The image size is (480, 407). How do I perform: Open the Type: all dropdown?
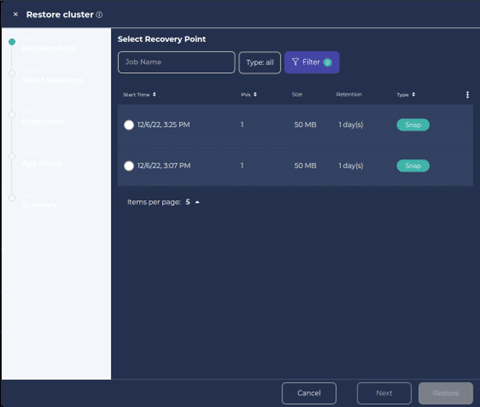click(260, 62)
